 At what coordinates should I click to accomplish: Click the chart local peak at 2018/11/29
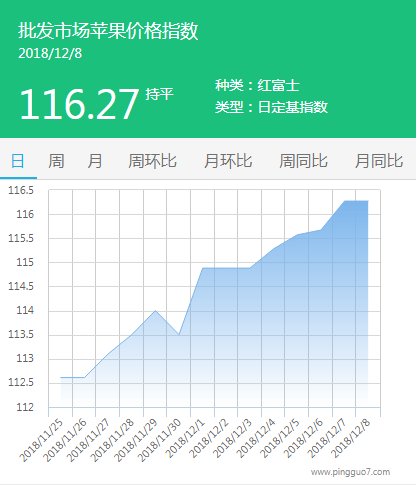155,310
